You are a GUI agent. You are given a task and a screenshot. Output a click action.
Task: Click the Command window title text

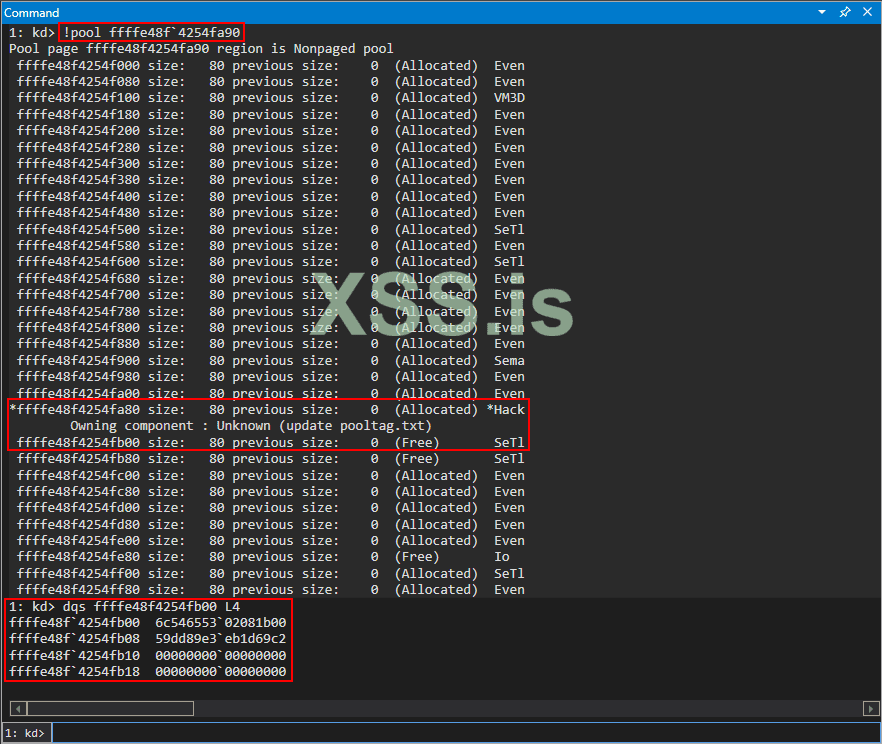(x=32, y=12)
